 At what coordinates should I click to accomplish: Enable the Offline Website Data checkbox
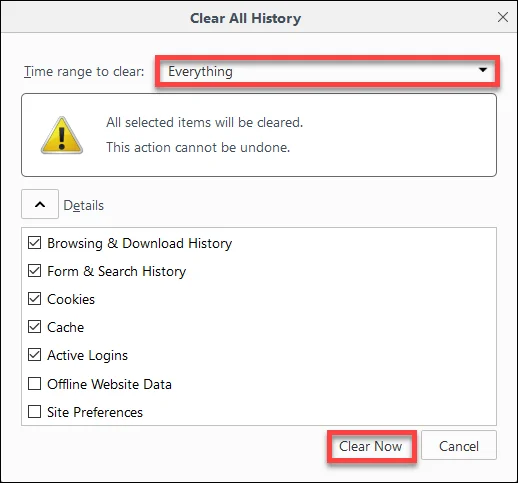coord(35,384)
